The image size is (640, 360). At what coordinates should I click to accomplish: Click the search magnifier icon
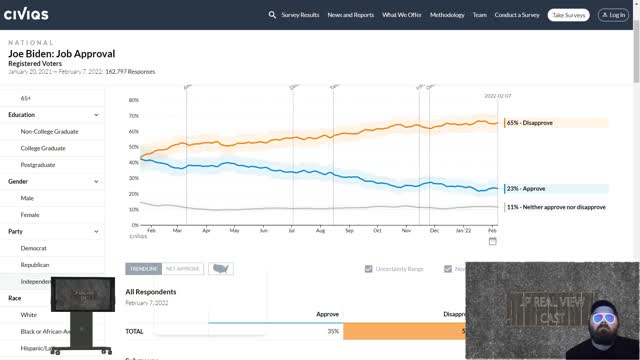[272, 15]
